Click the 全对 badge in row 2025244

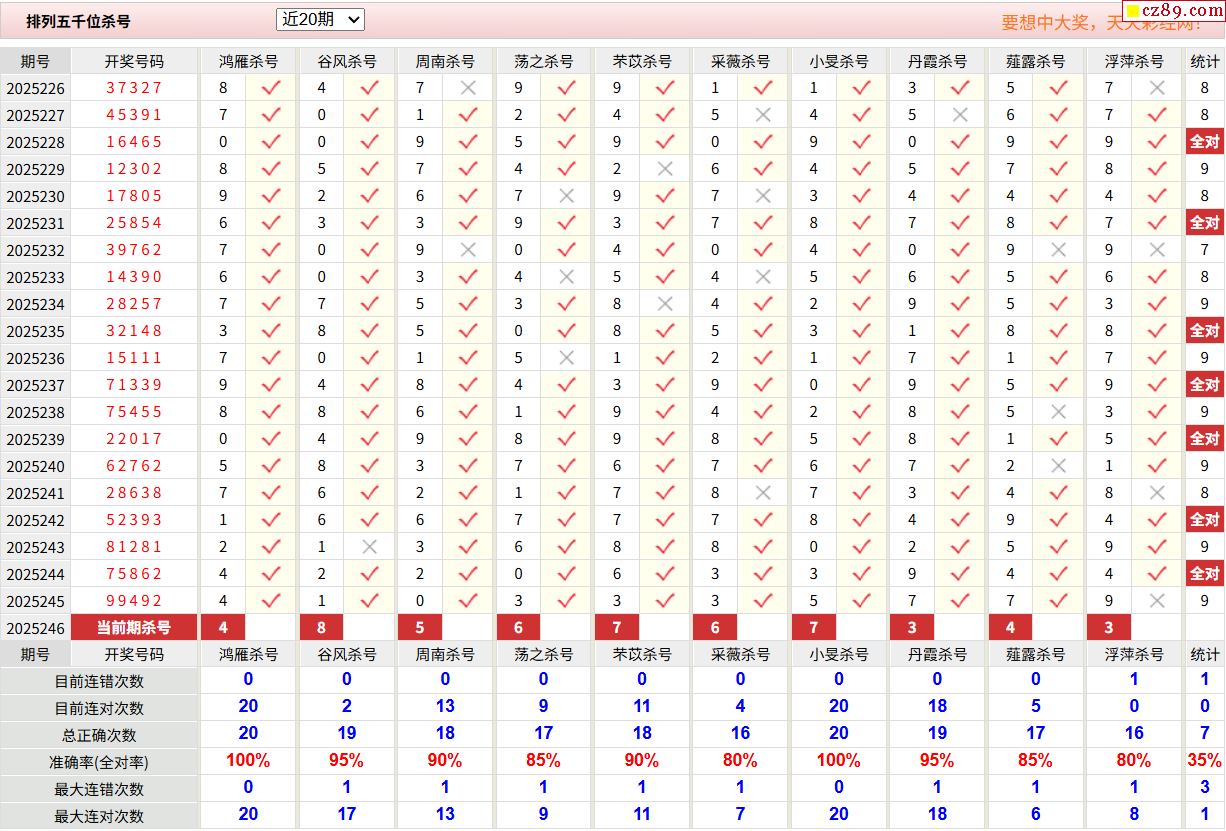(x=1205, y=574)
